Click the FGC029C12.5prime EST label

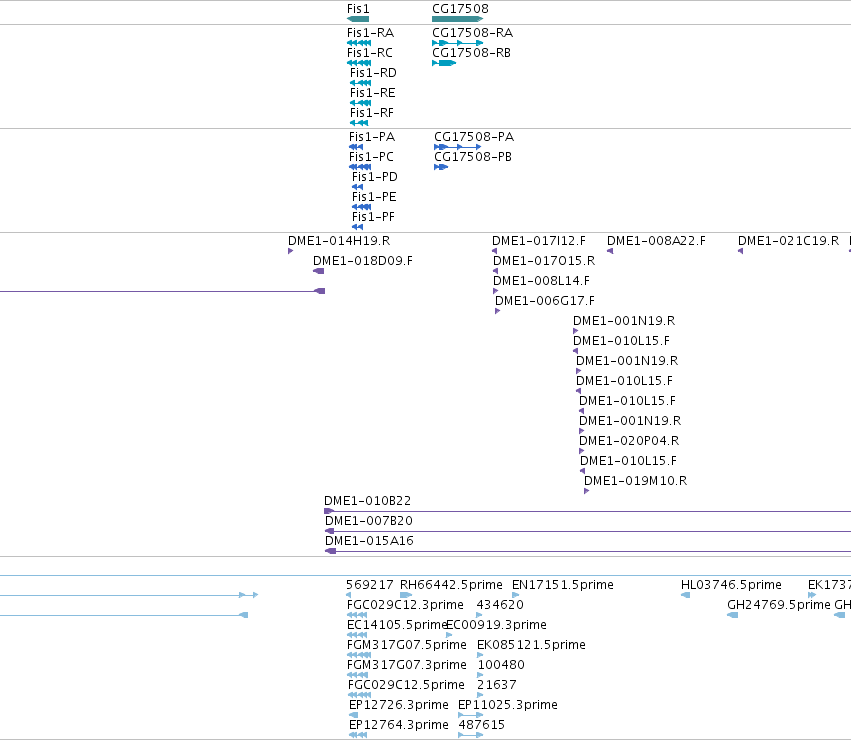coord(406,685)
